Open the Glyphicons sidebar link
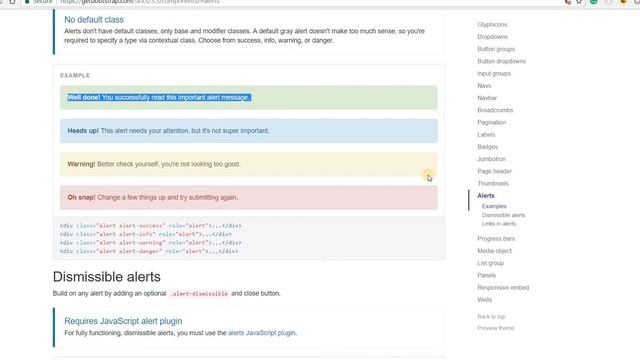640x360 pixels. (492, 24)
